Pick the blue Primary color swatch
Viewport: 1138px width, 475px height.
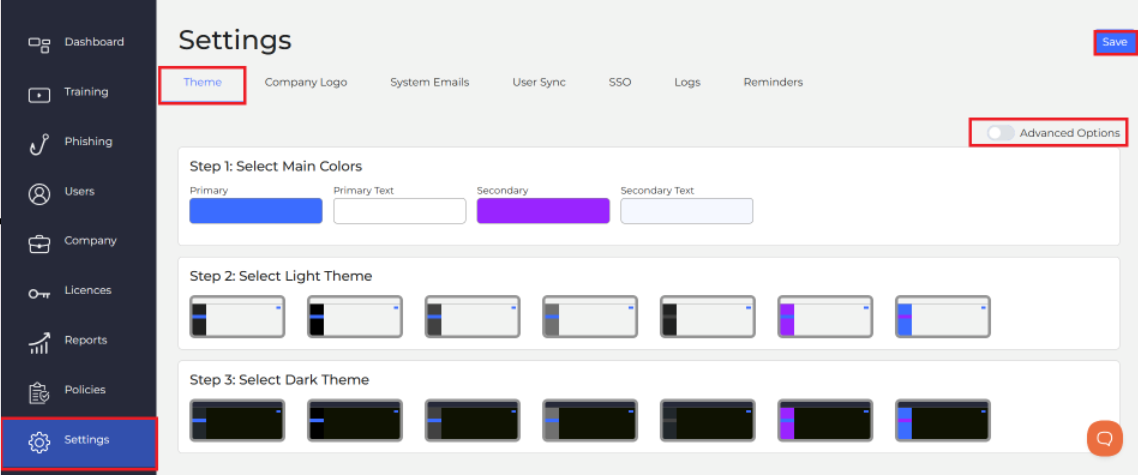coord(256,211)
